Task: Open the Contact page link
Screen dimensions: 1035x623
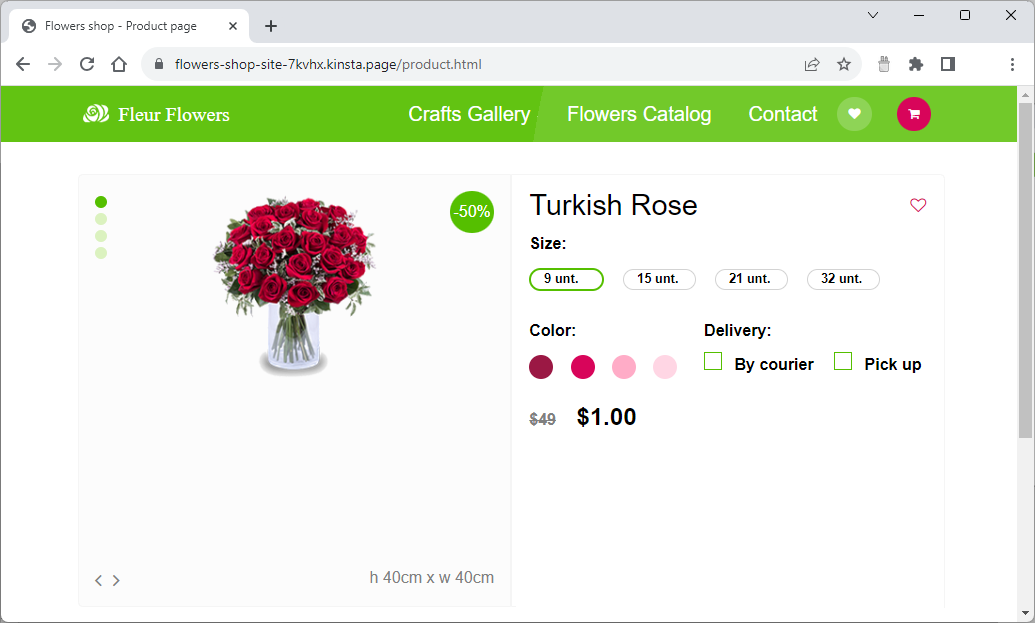Action: pyautogui.click(x=783, y=114)
